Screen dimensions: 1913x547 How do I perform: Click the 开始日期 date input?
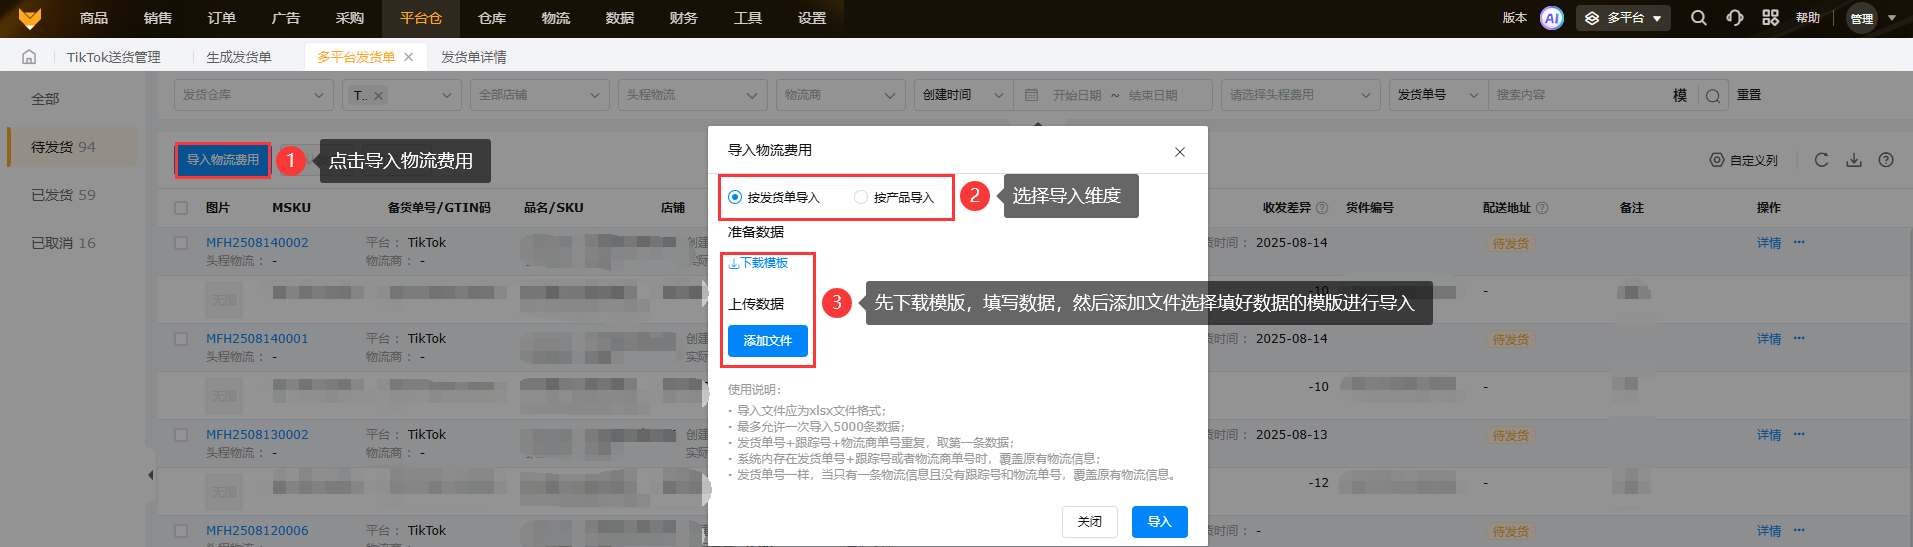point(1077,95)
